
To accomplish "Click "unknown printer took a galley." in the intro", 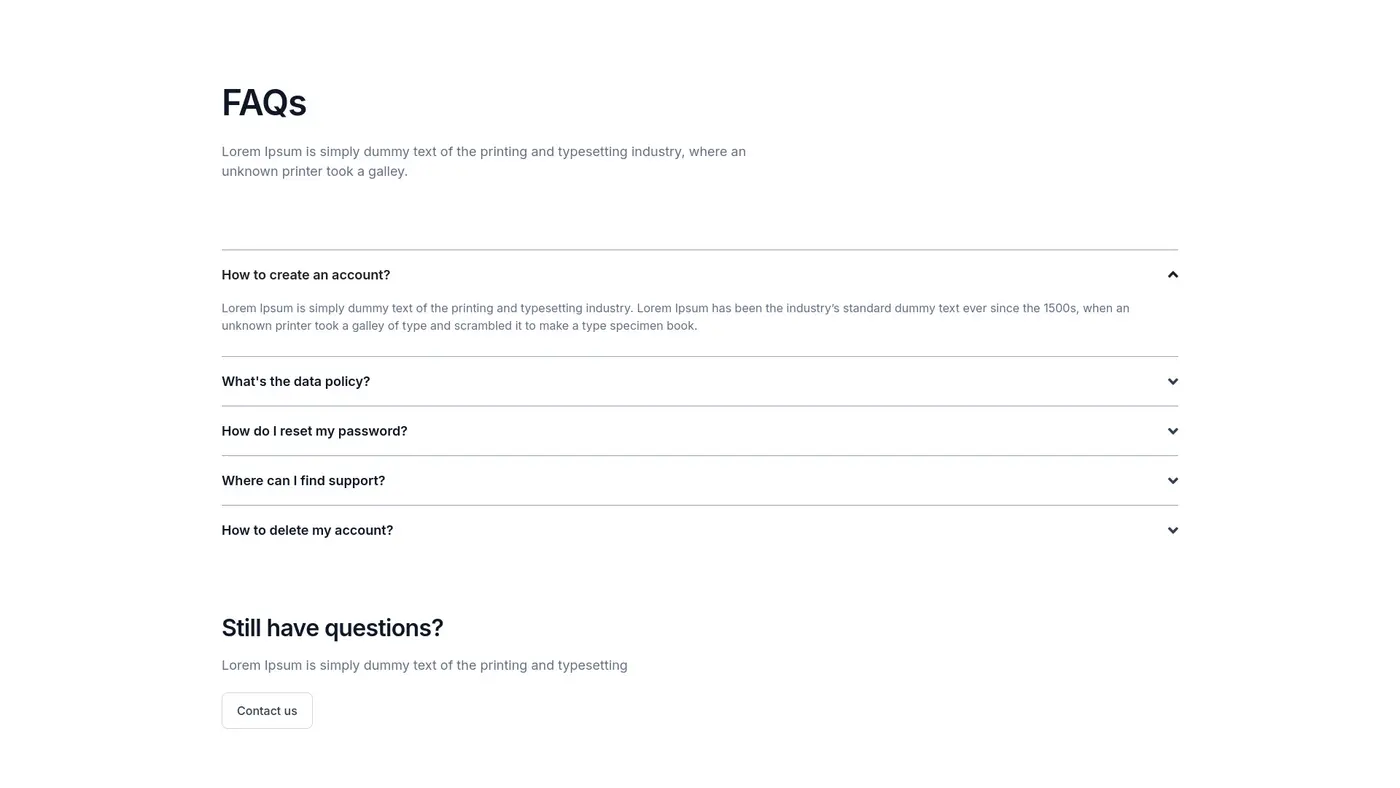I will pos(314,172).
